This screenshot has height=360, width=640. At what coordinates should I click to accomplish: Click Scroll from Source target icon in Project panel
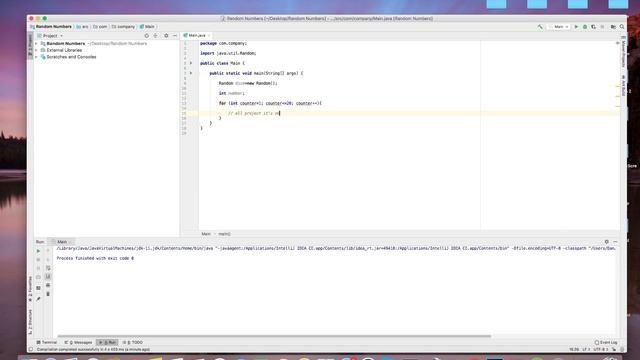coord(147,36)
